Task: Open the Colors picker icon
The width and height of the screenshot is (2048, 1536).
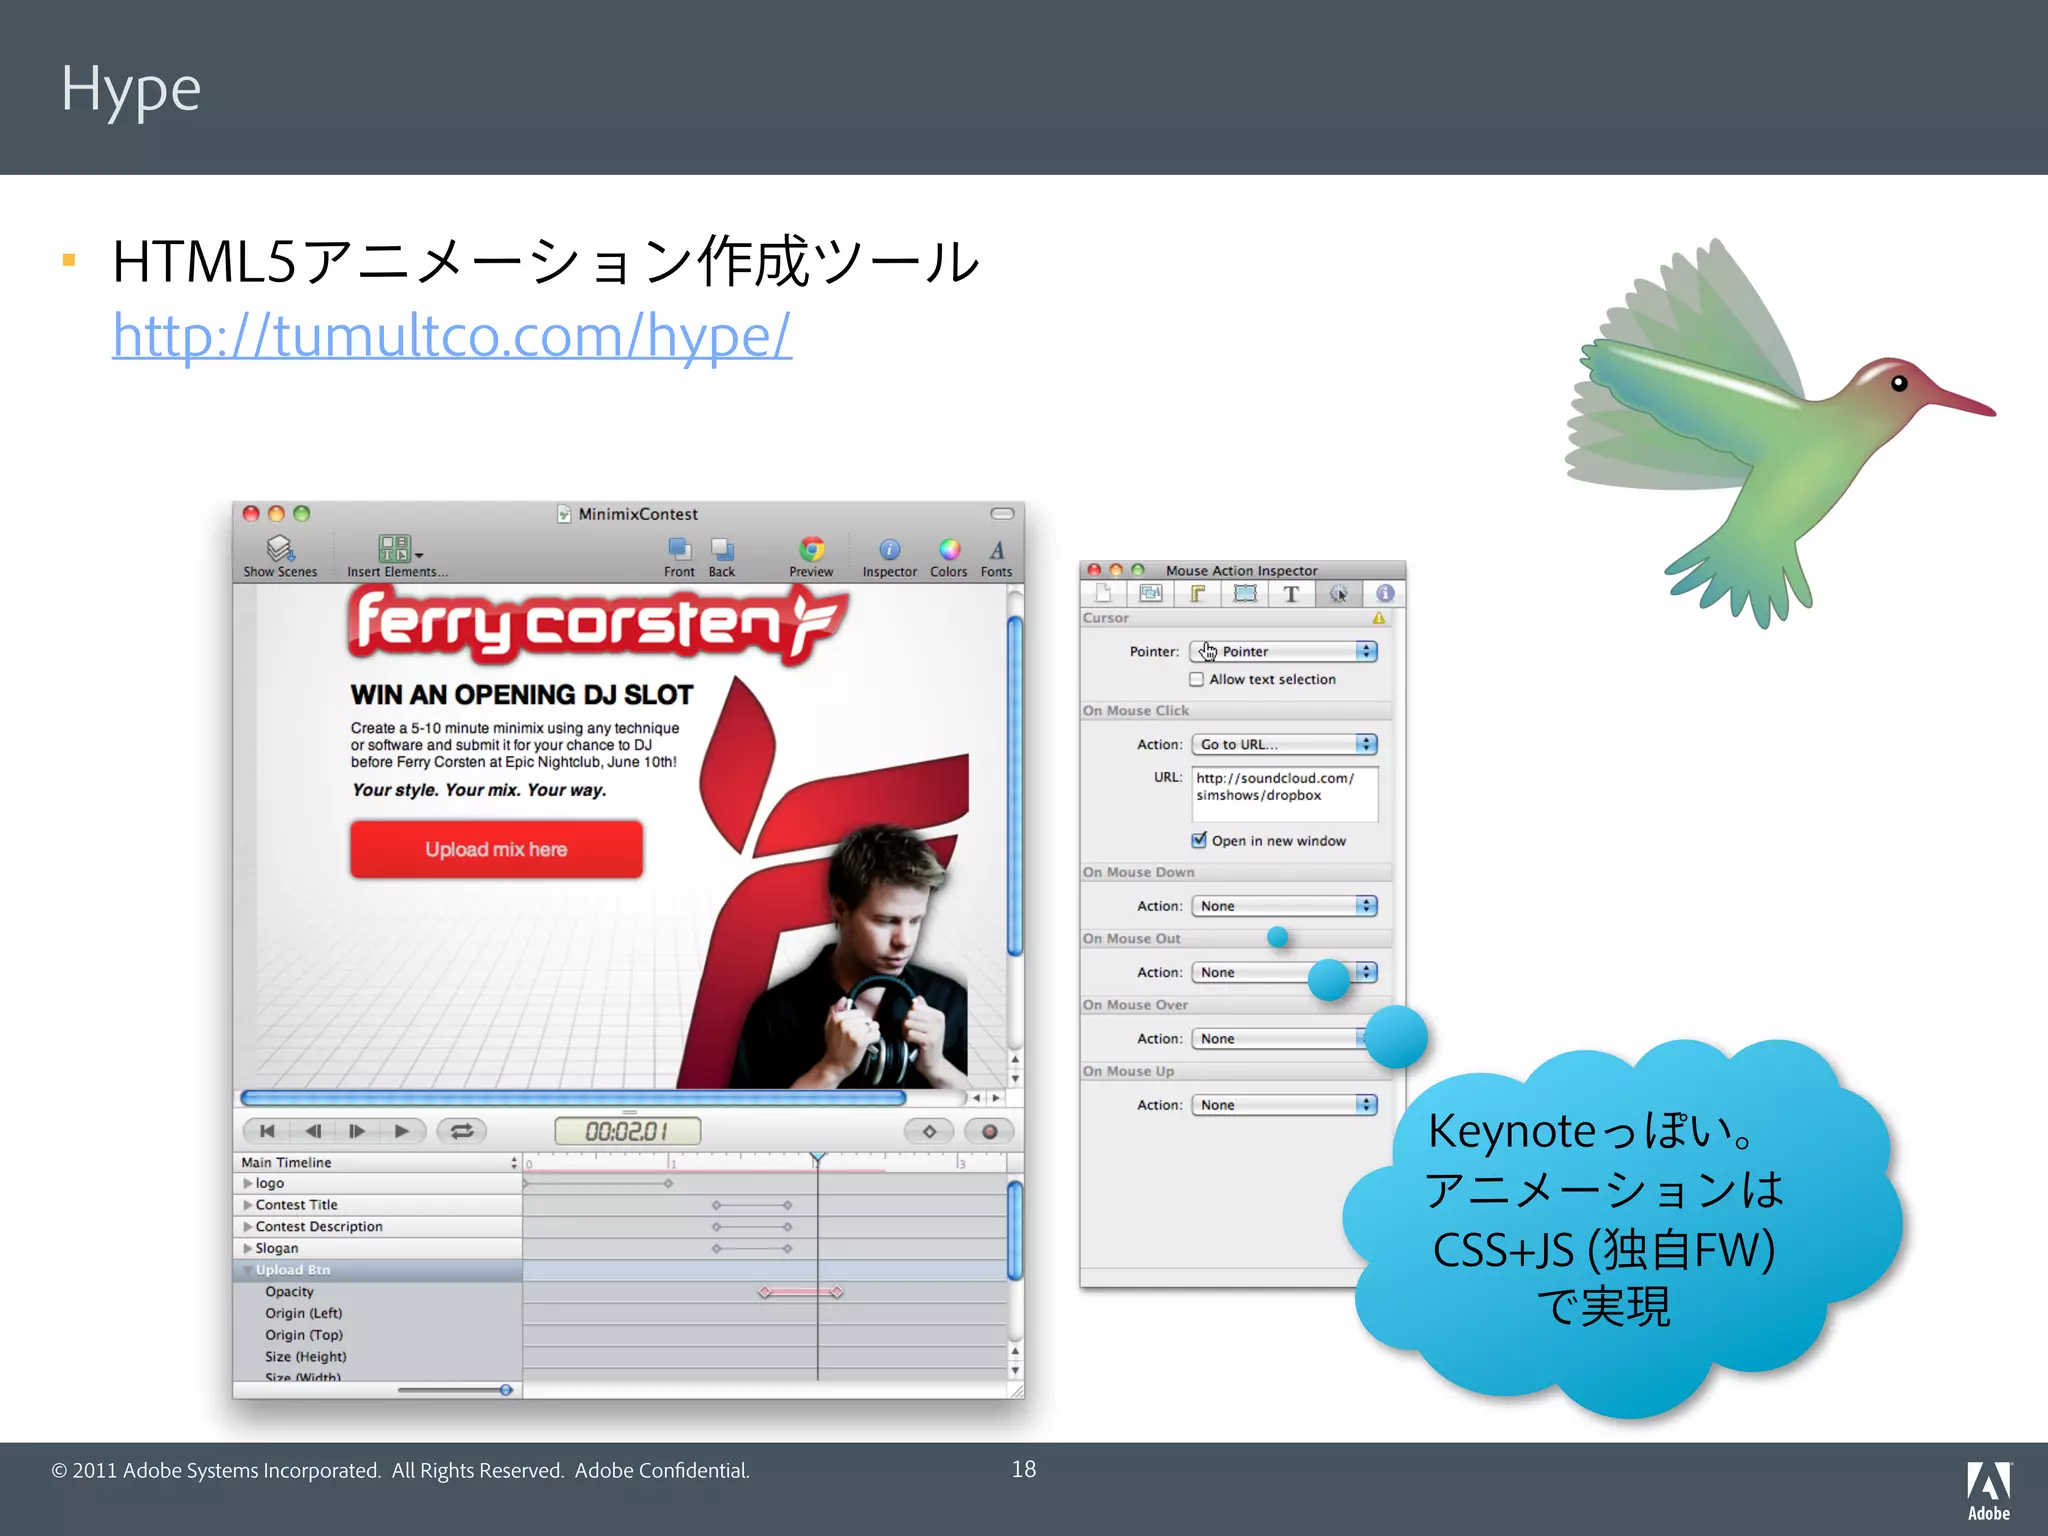Action: (x=949, y=548)
